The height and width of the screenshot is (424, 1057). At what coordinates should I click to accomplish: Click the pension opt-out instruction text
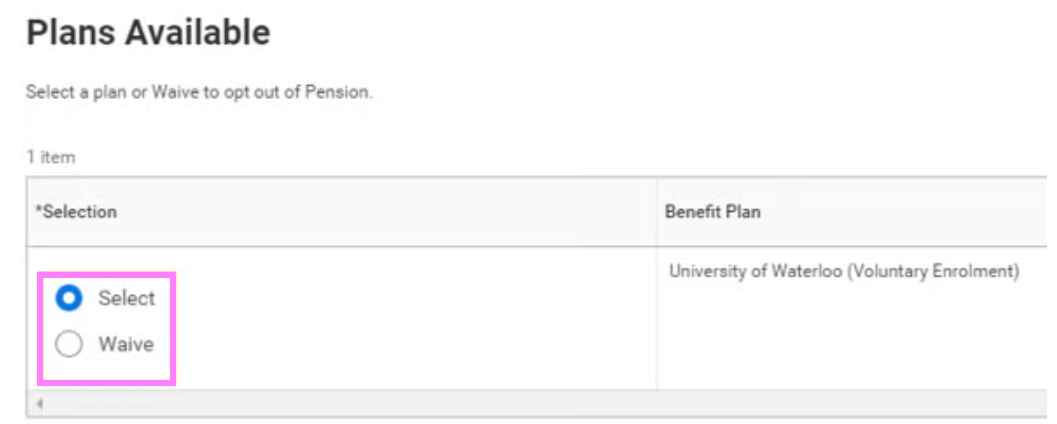[x=199, y=93]
